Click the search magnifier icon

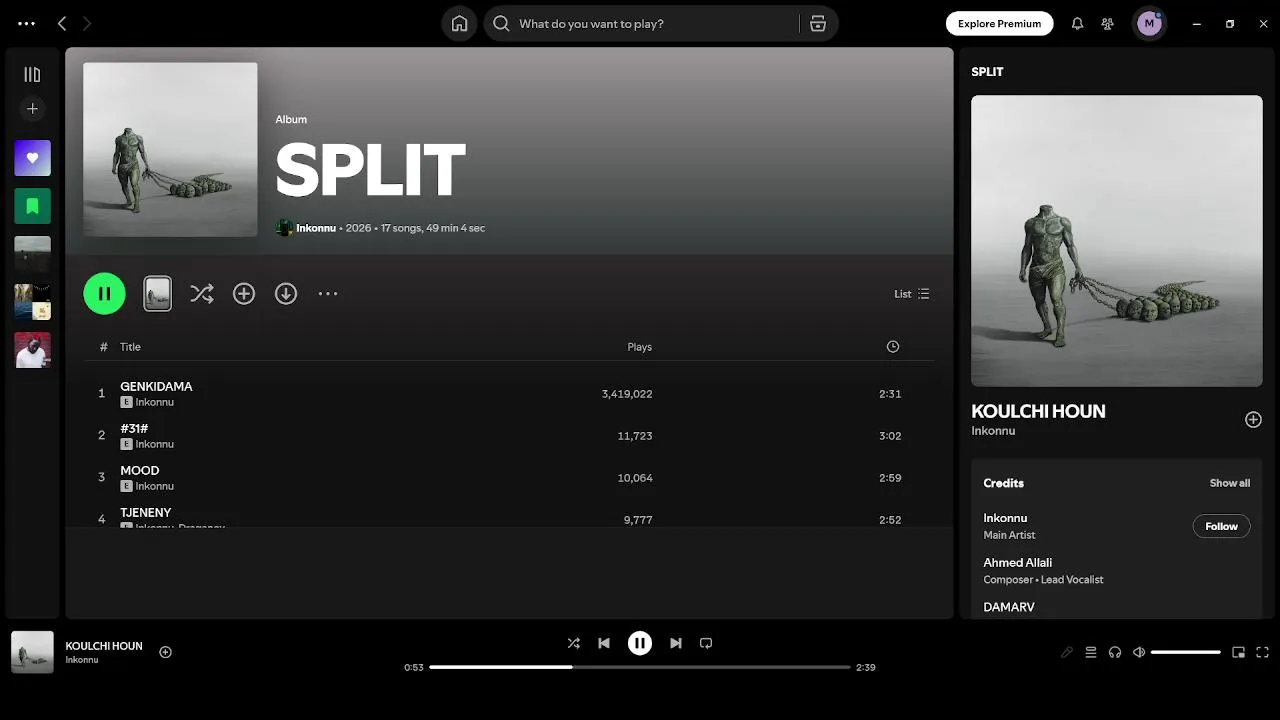[x=501, y=23]
